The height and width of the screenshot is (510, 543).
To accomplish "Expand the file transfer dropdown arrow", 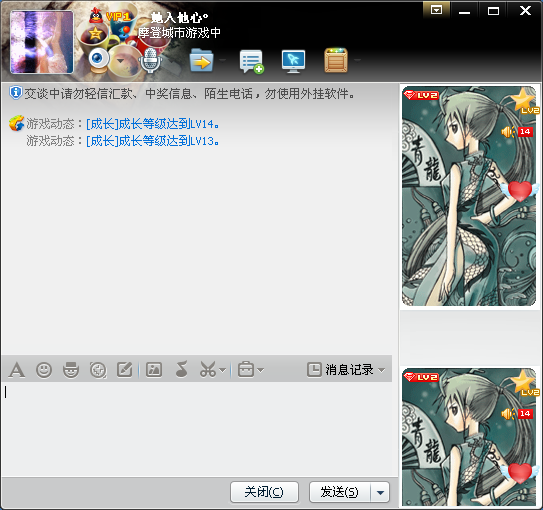I will pos(222,60).
